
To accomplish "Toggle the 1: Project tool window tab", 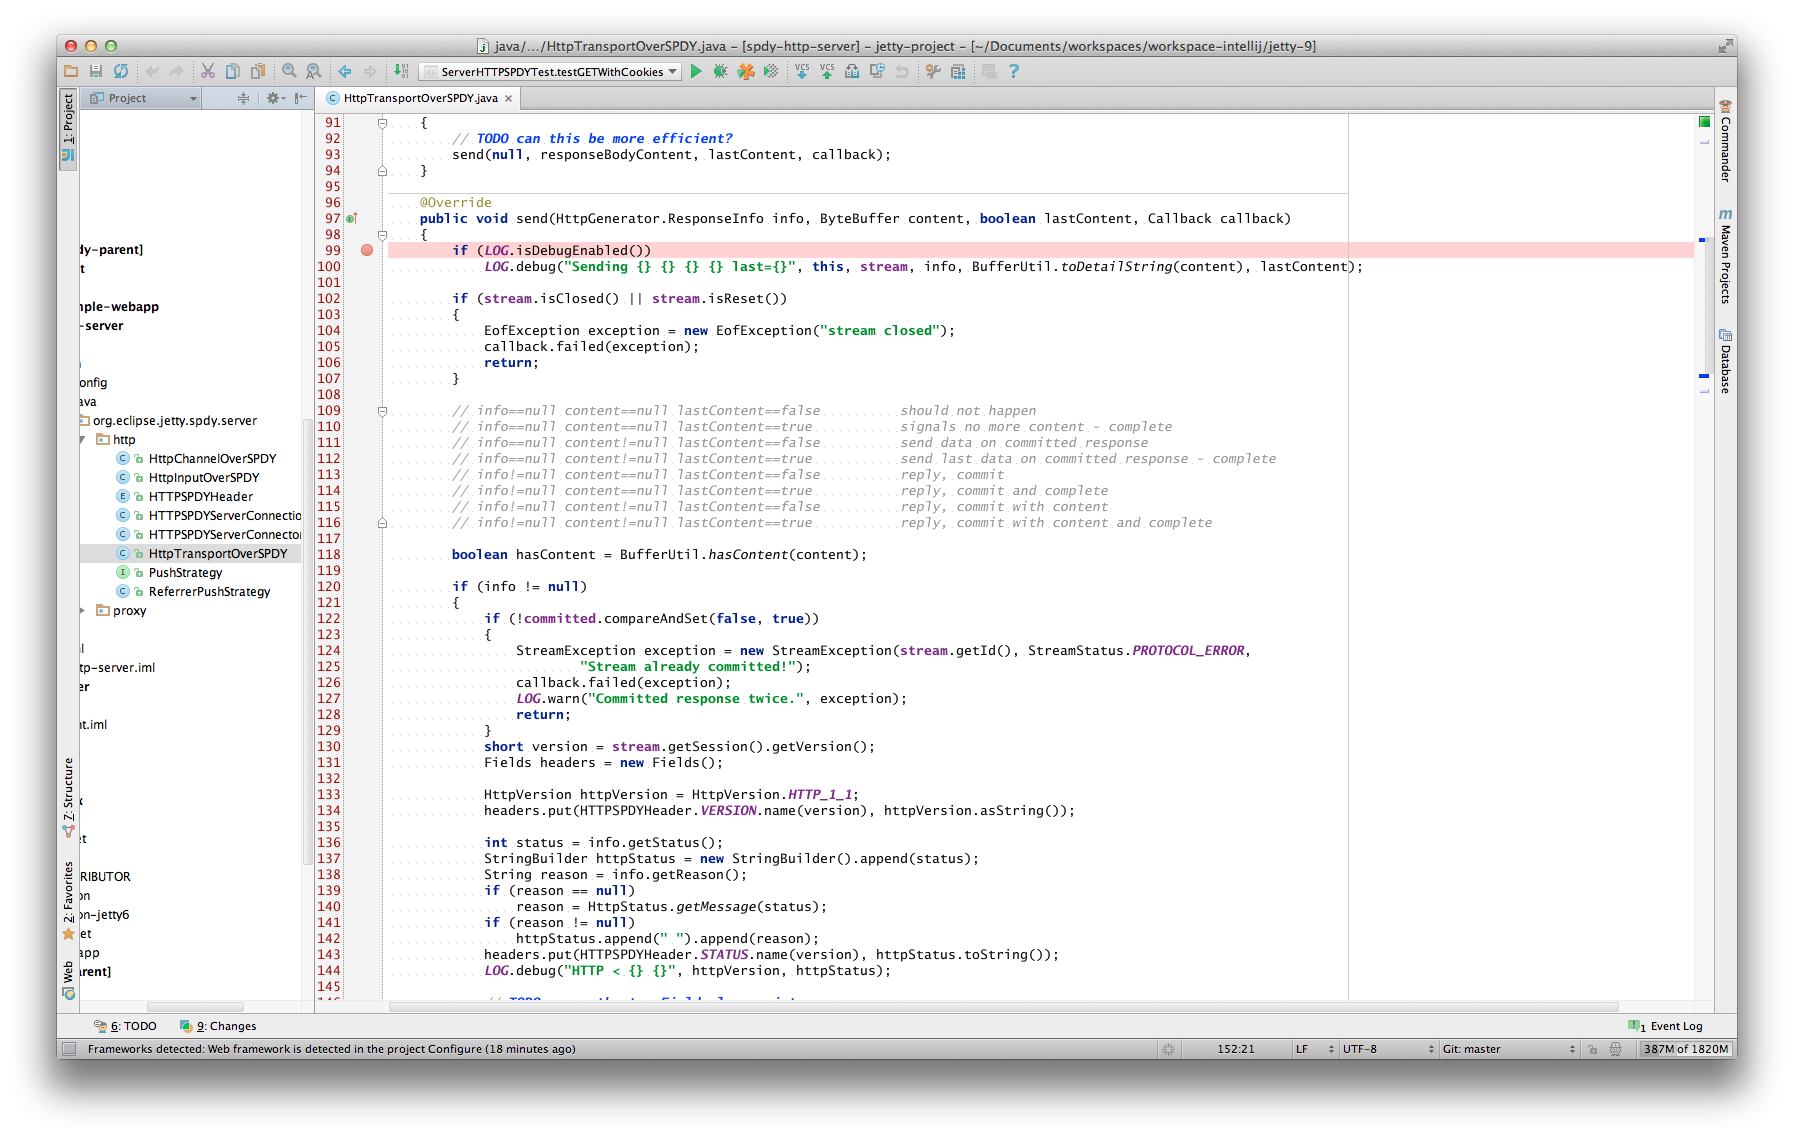I will click(x=68, y=129).
